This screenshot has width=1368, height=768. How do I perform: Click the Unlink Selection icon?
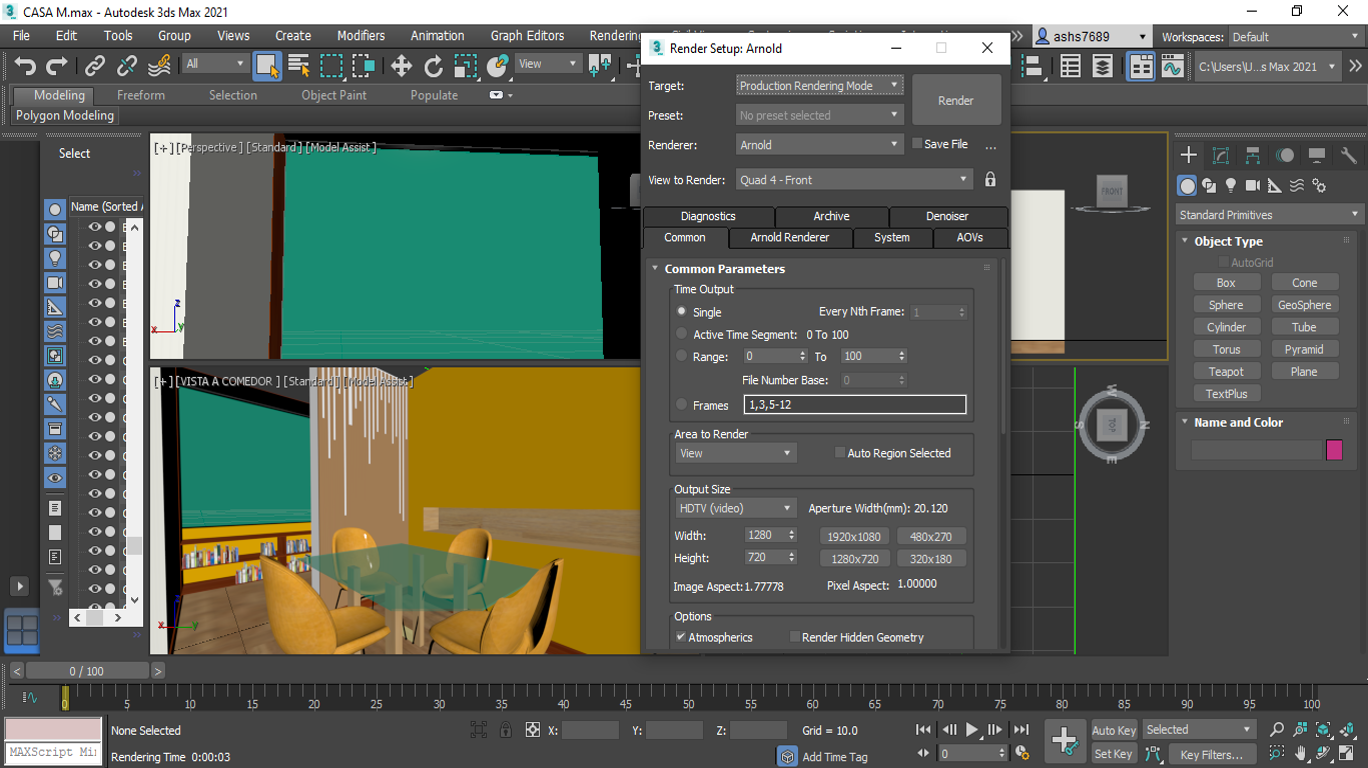coord(127,66)
